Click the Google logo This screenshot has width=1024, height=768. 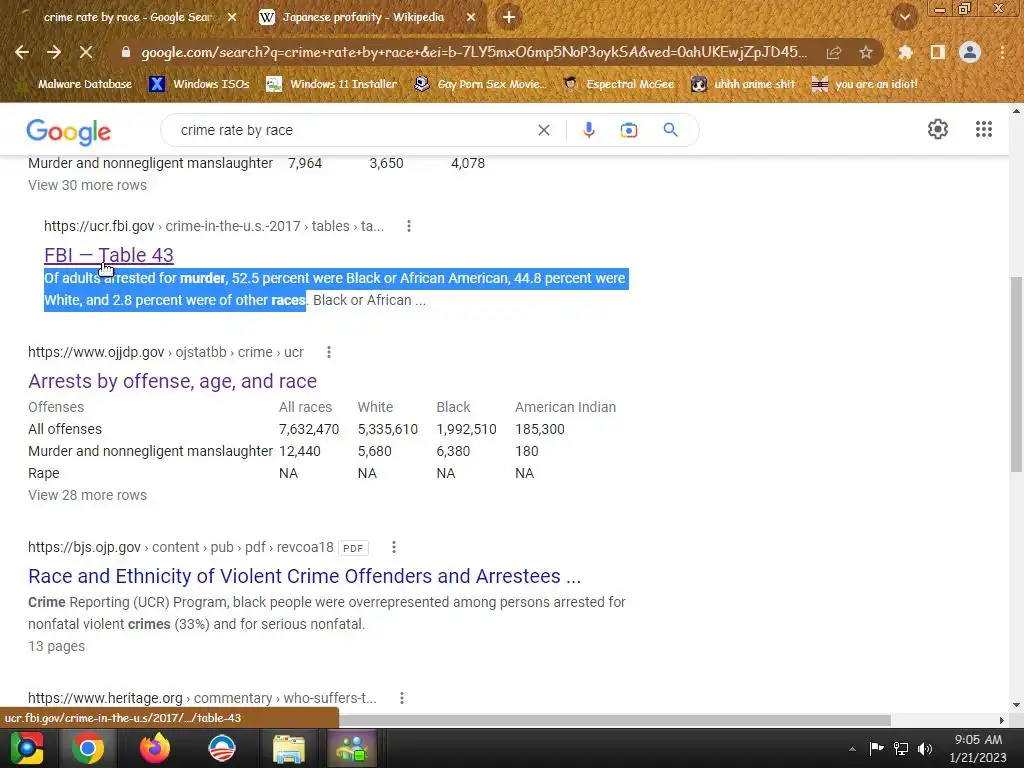69,132
